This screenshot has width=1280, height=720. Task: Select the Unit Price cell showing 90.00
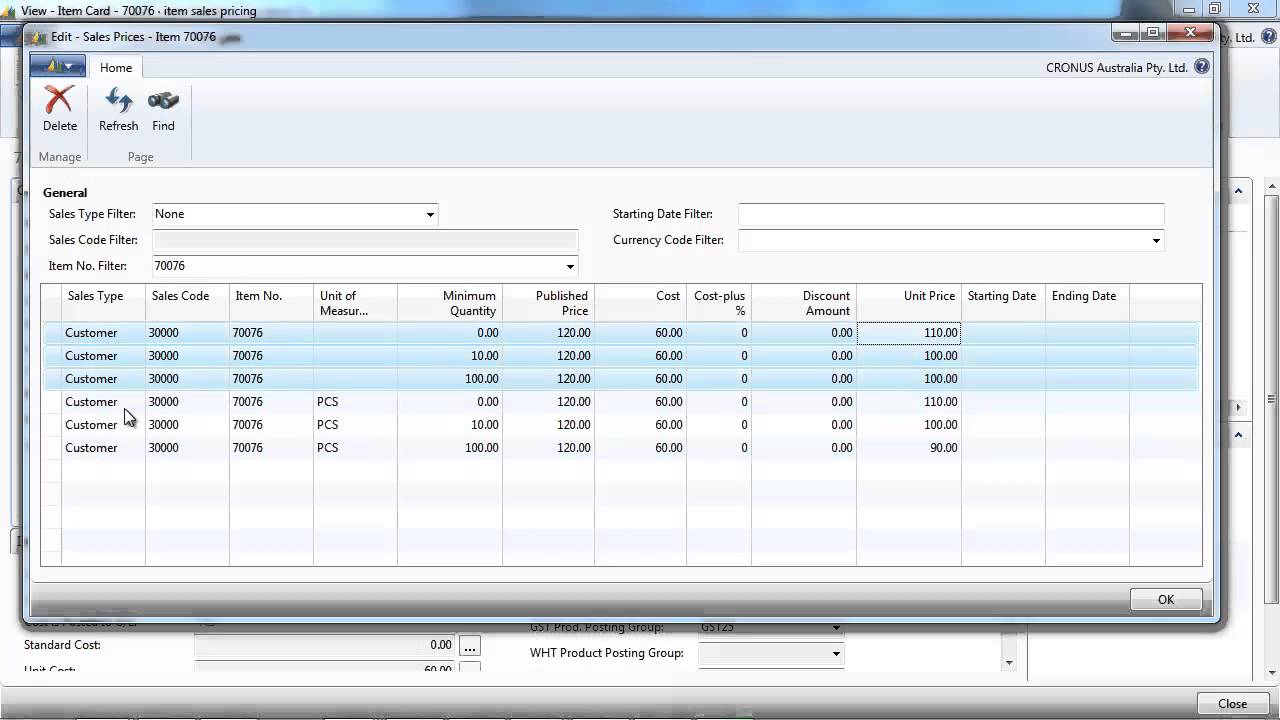click(909, 448)
